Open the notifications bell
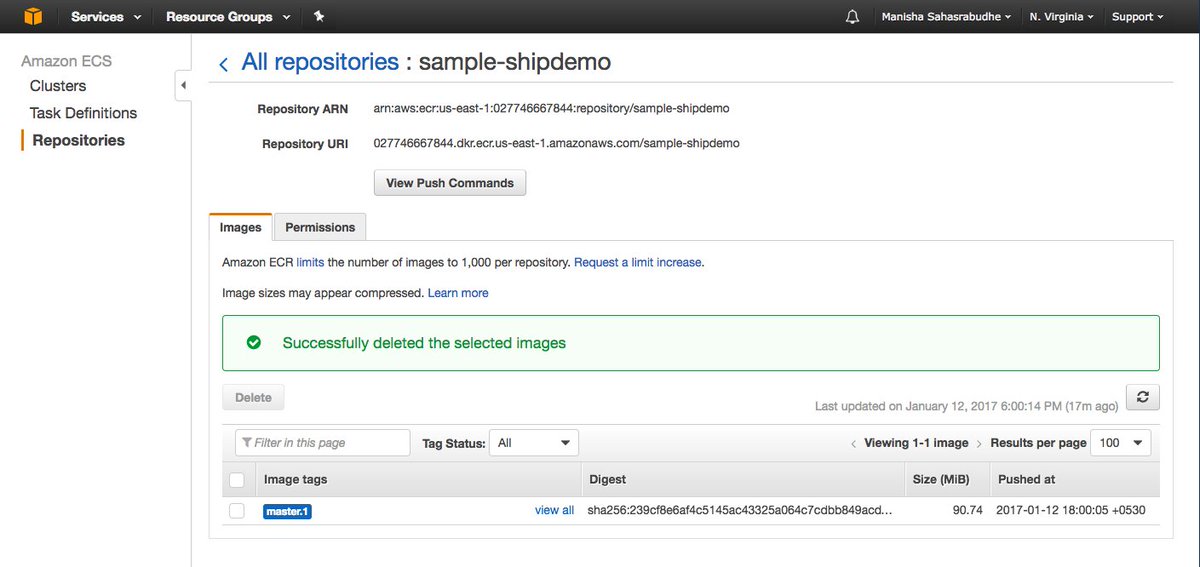 [852, 17]
